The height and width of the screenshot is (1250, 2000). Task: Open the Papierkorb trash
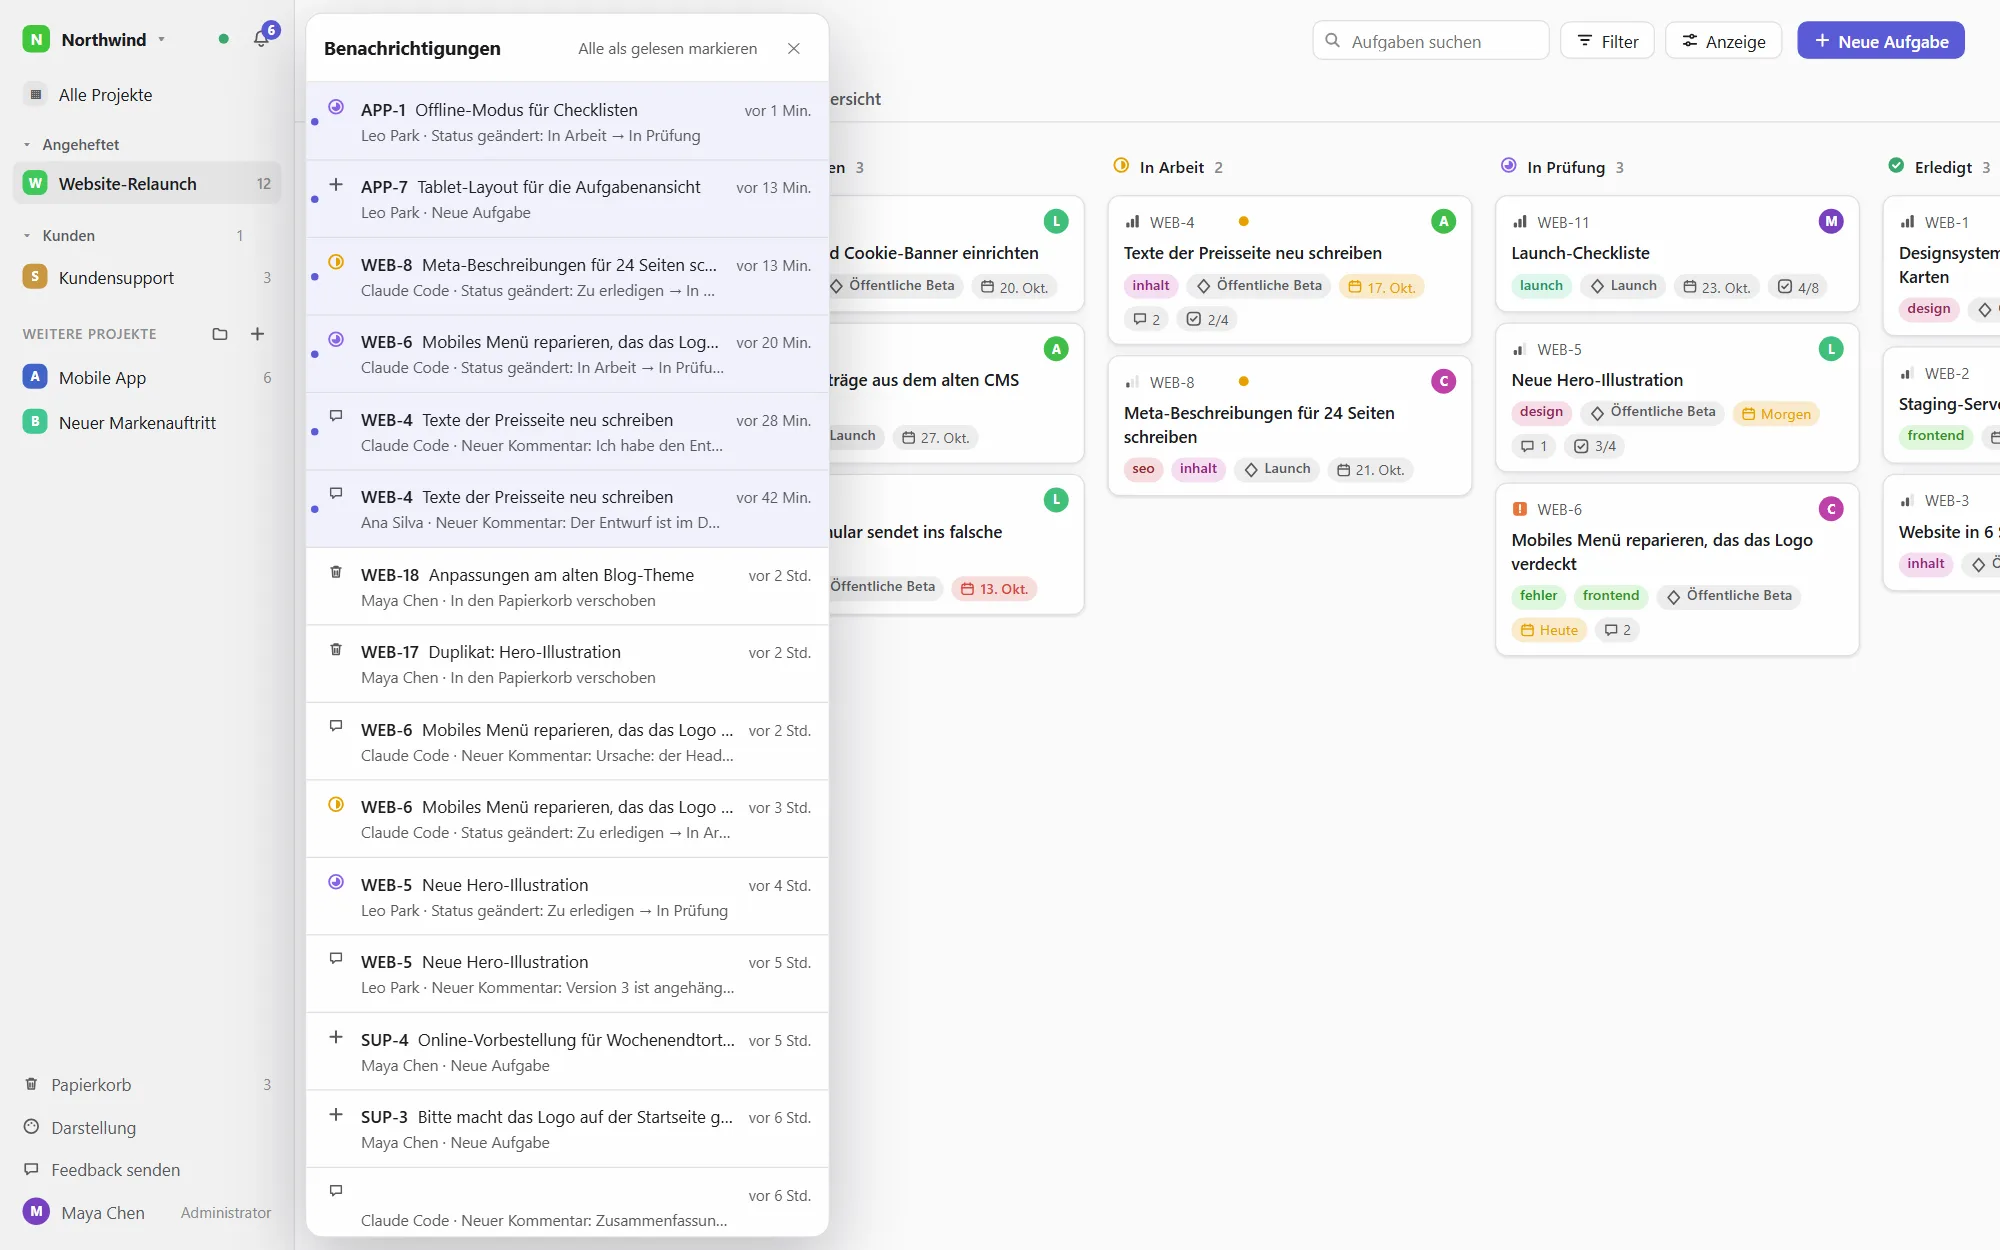(148, 1085)
